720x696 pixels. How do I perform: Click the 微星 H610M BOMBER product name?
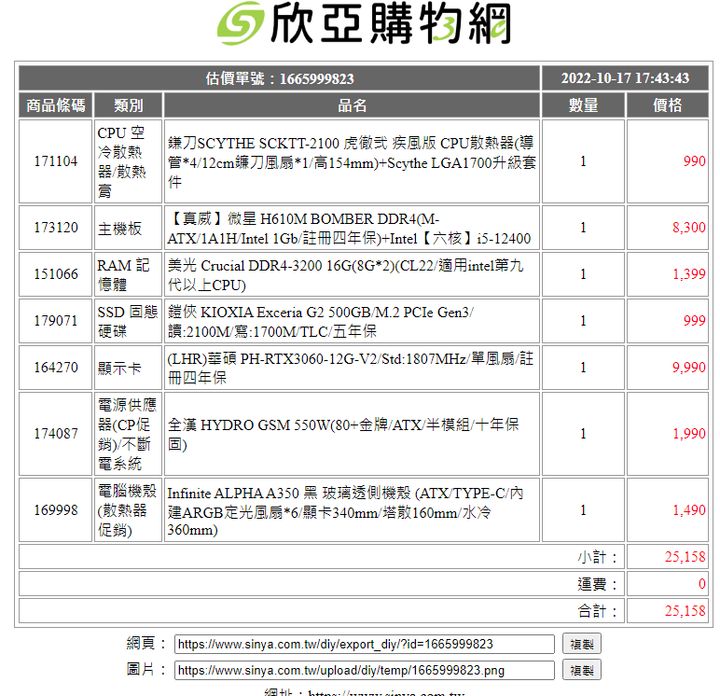pyautogui.click(x=349, y=229)
